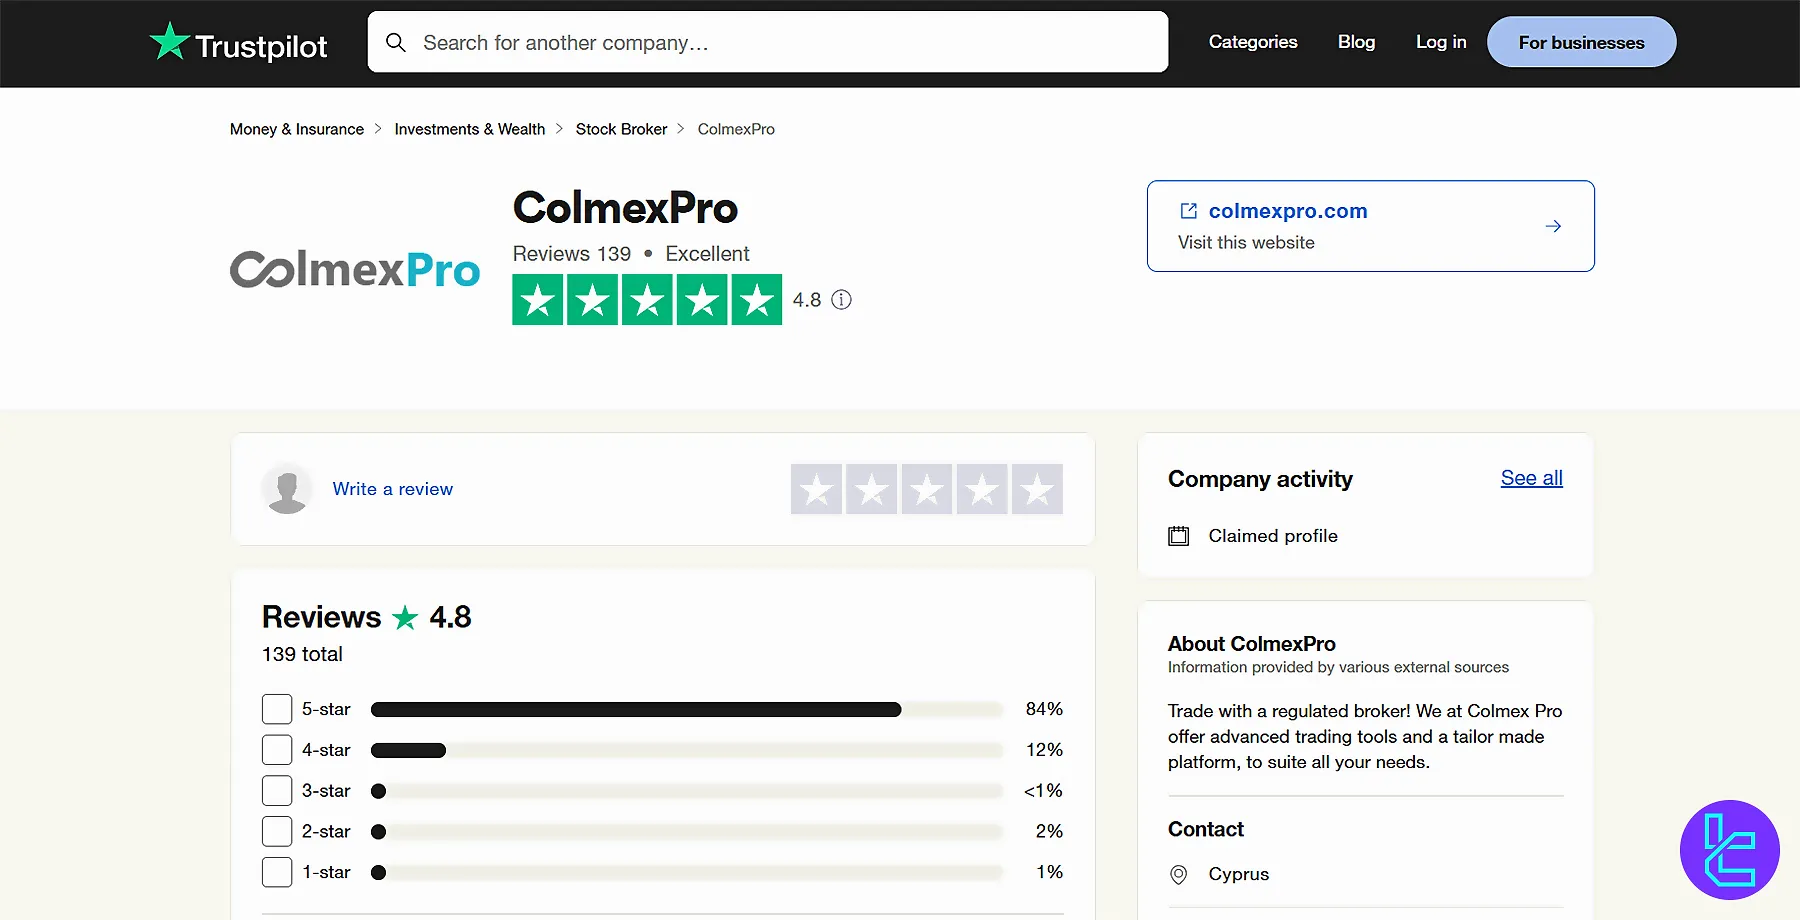The image size is (1800, 920).
Task: Click the user avatar beside Write a review
Action: (287, 489)
